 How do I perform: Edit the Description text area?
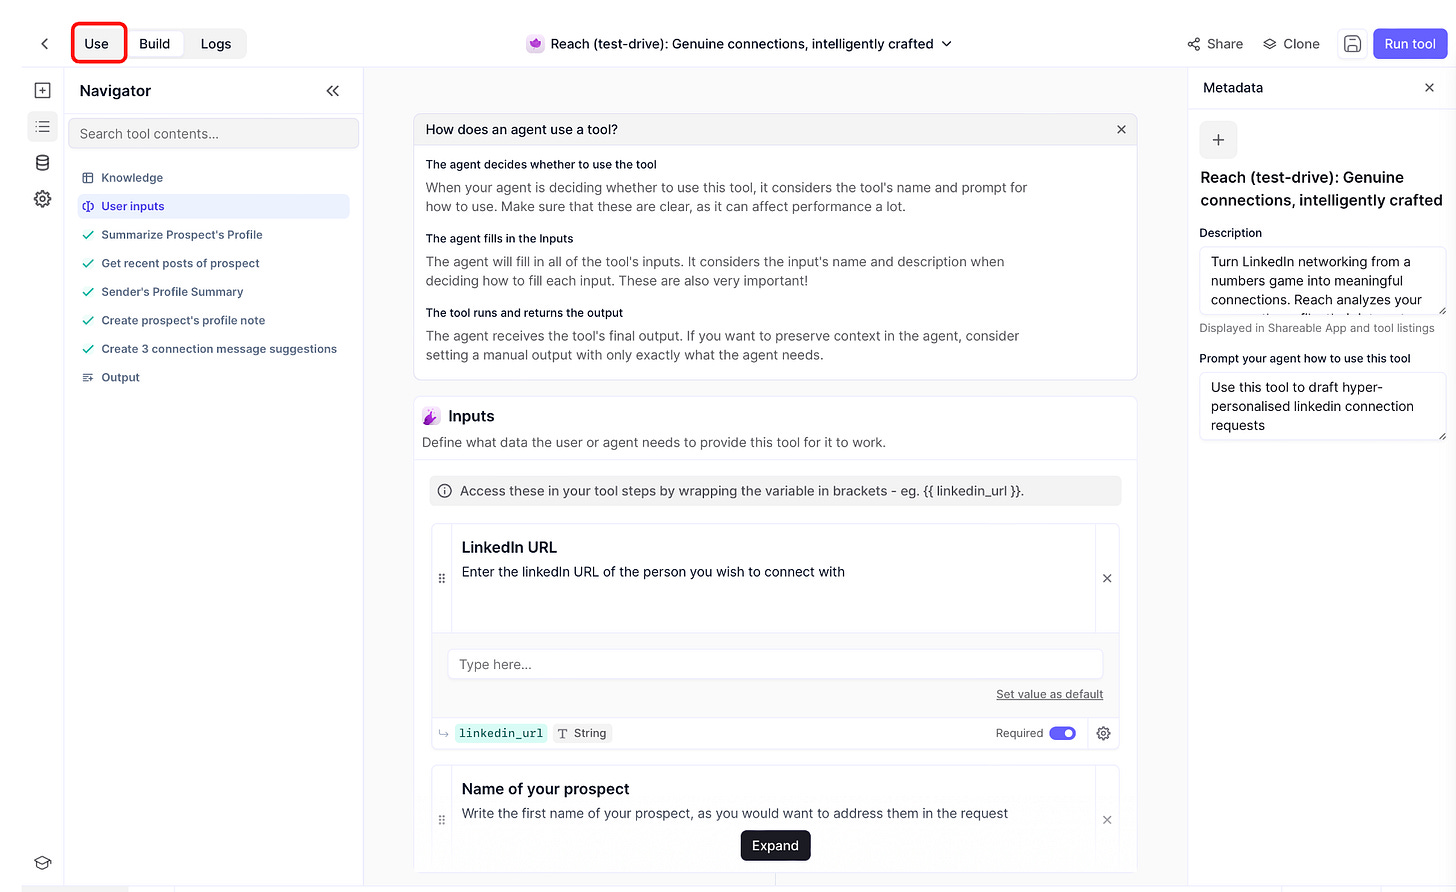coord(1322,281)
